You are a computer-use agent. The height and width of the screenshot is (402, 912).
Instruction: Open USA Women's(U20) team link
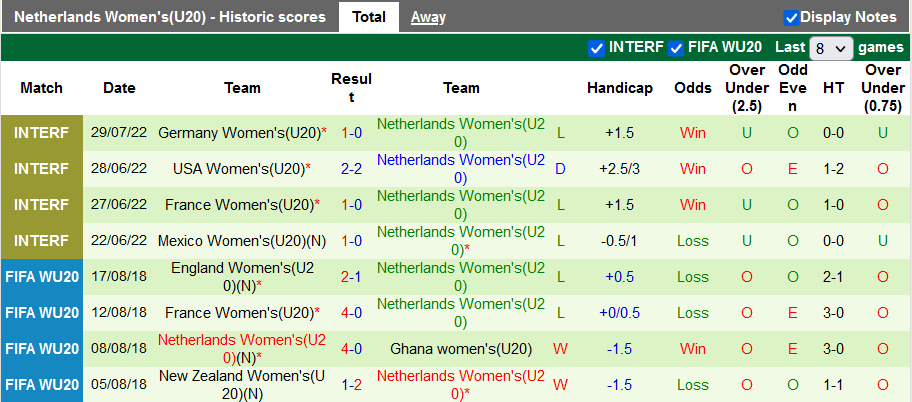[238, 169]
